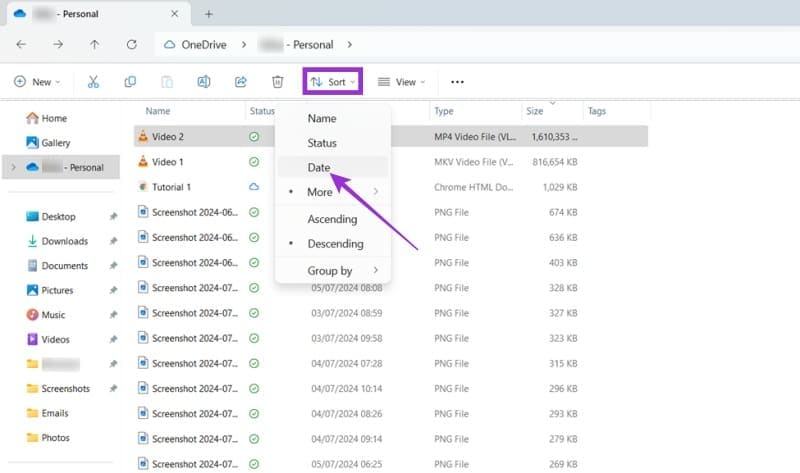Click the Name column header
Image resolution: width=800 pixels, height=473 pixels.
click(x=158, y=111)
